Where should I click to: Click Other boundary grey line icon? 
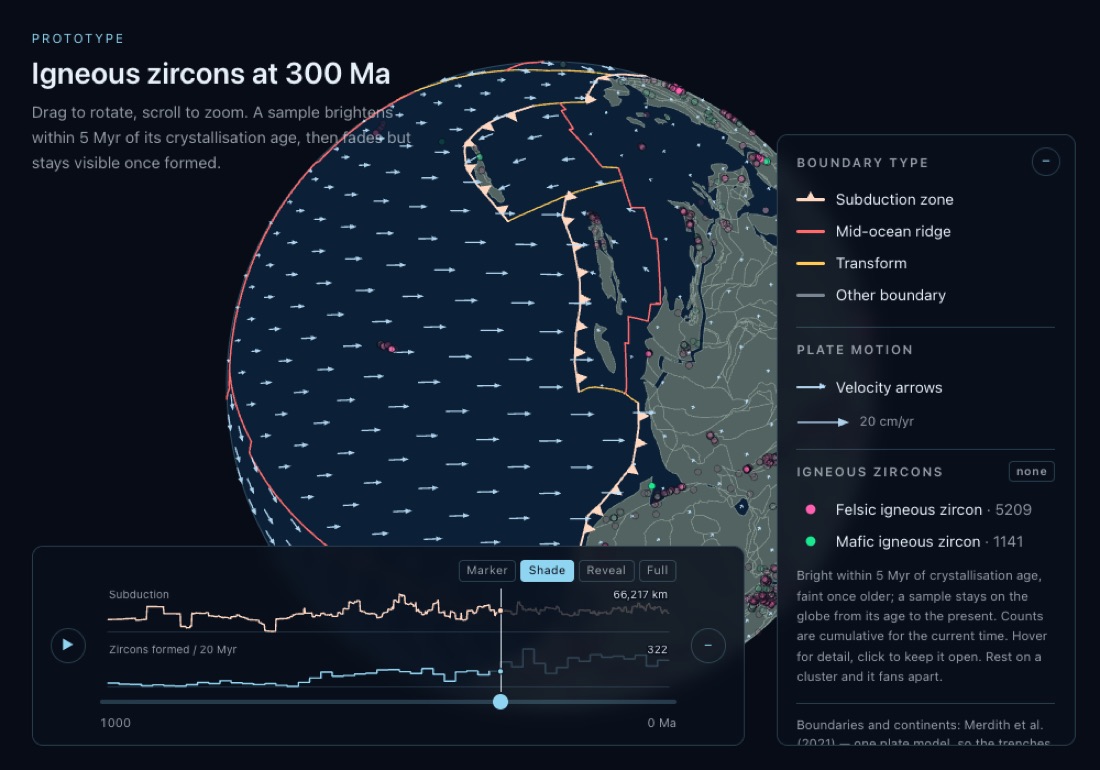tap(810, 295)
